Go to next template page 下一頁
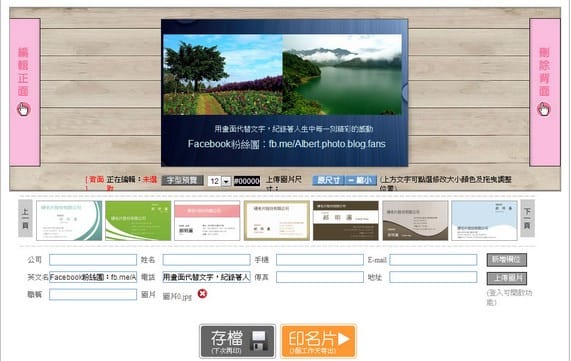Screen dimensions: 571x361 coord(527,219)
